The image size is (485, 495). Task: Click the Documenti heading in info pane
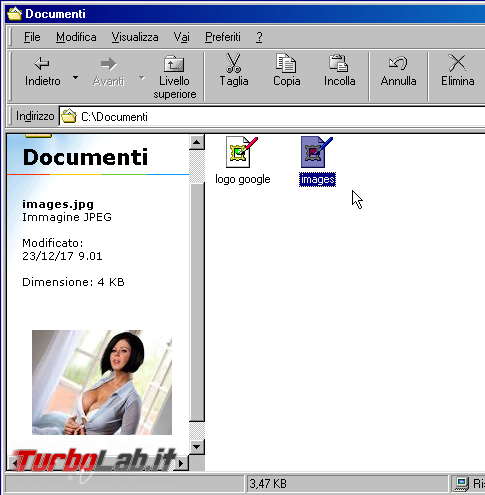coord(85,157)
